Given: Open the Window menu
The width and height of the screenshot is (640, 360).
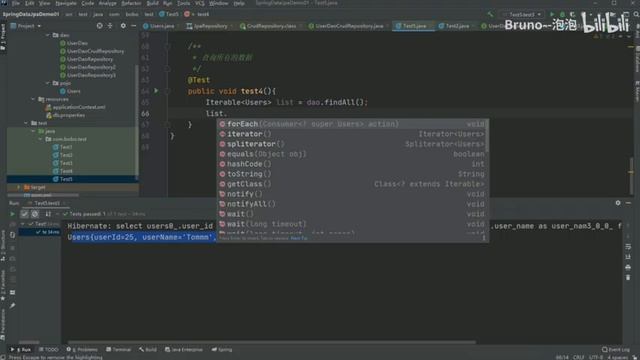Looking at the screenshot, I should (x=219, y=3).
